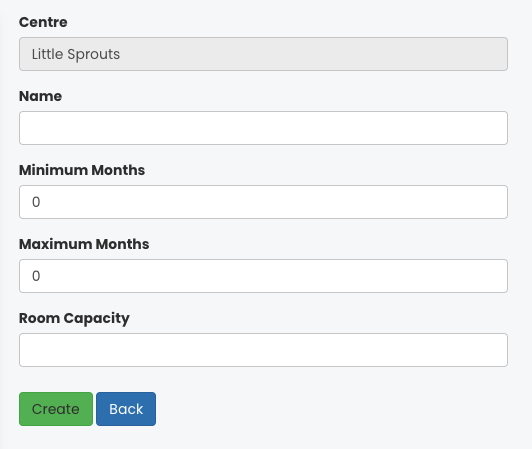
Task: Click the Room Capacity label
Action: [x=74, y=319]
